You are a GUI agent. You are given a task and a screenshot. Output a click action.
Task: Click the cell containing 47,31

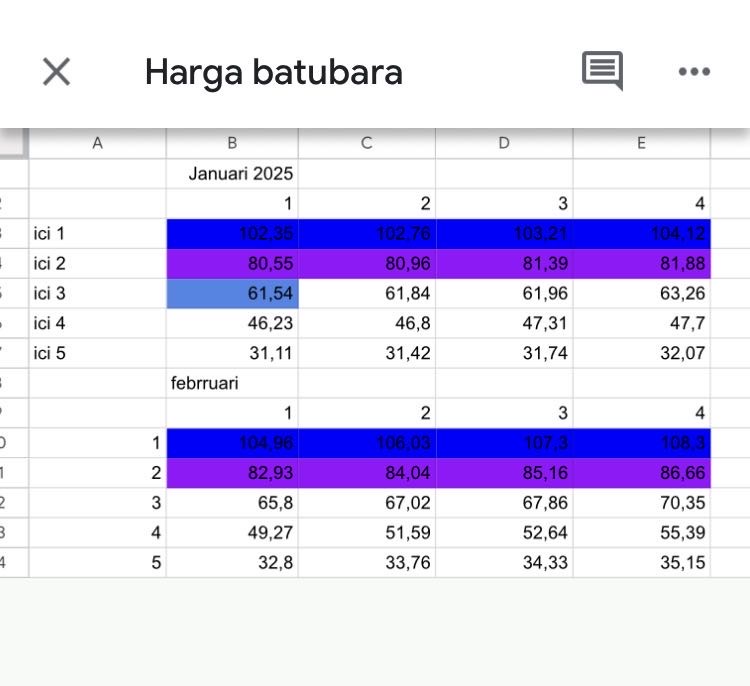504,324
